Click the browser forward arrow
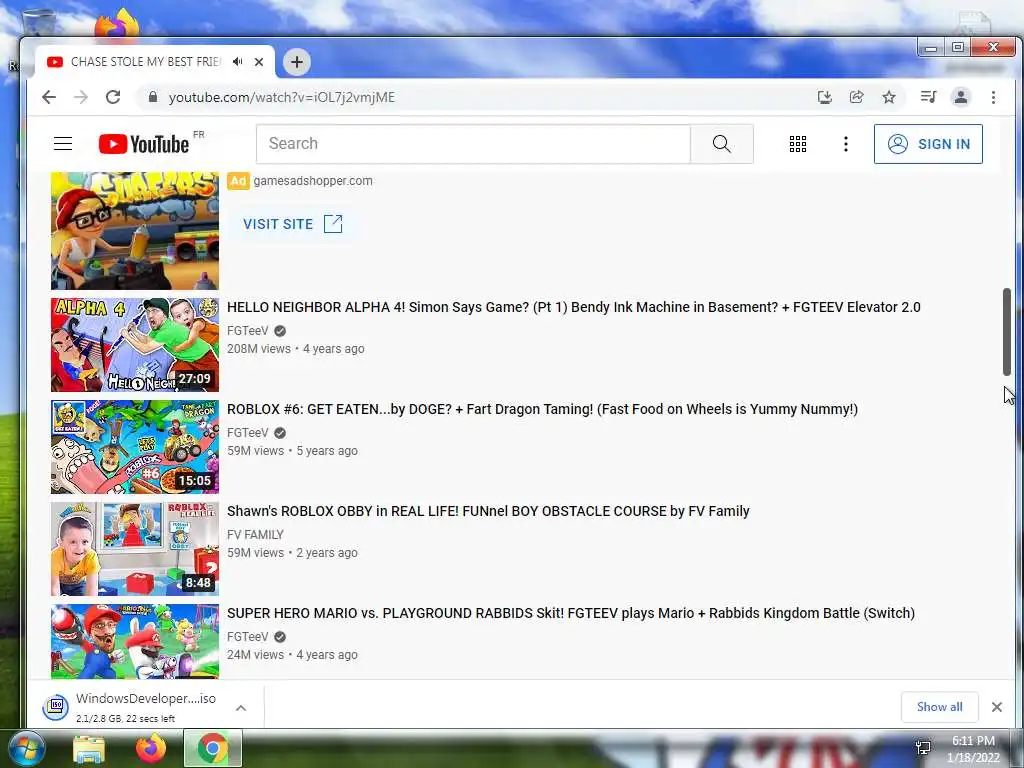Image resolution: width=1024 pixels, height=768 pixels. tap(80, 97)
